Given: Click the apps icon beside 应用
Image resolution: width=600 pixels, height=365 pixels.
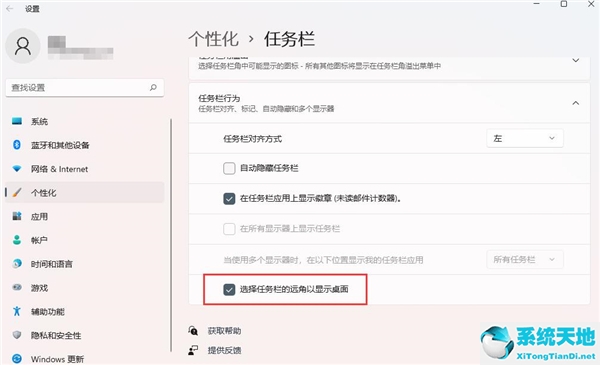Looking at the screenshot, I should pyautogui.click(x=17, y=216).
